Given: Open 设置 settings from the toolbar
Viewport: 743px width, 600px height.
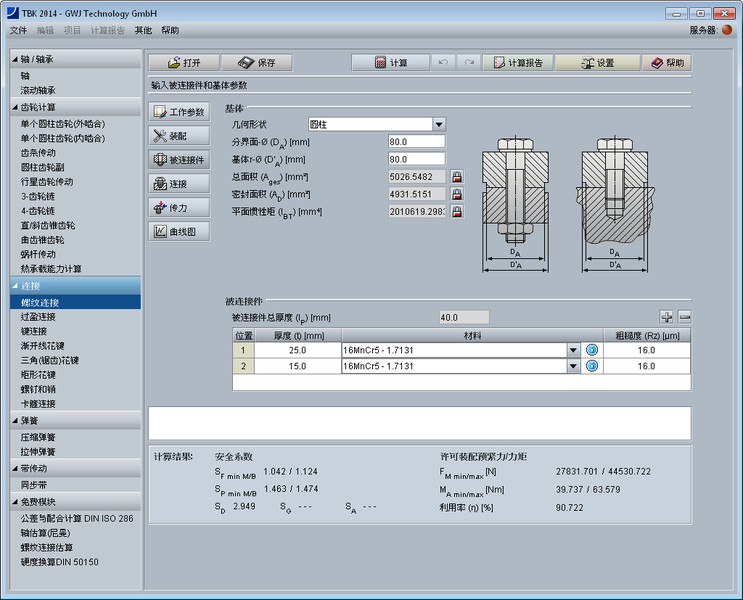Looking at the screenshot, I should tap(596, 62).
